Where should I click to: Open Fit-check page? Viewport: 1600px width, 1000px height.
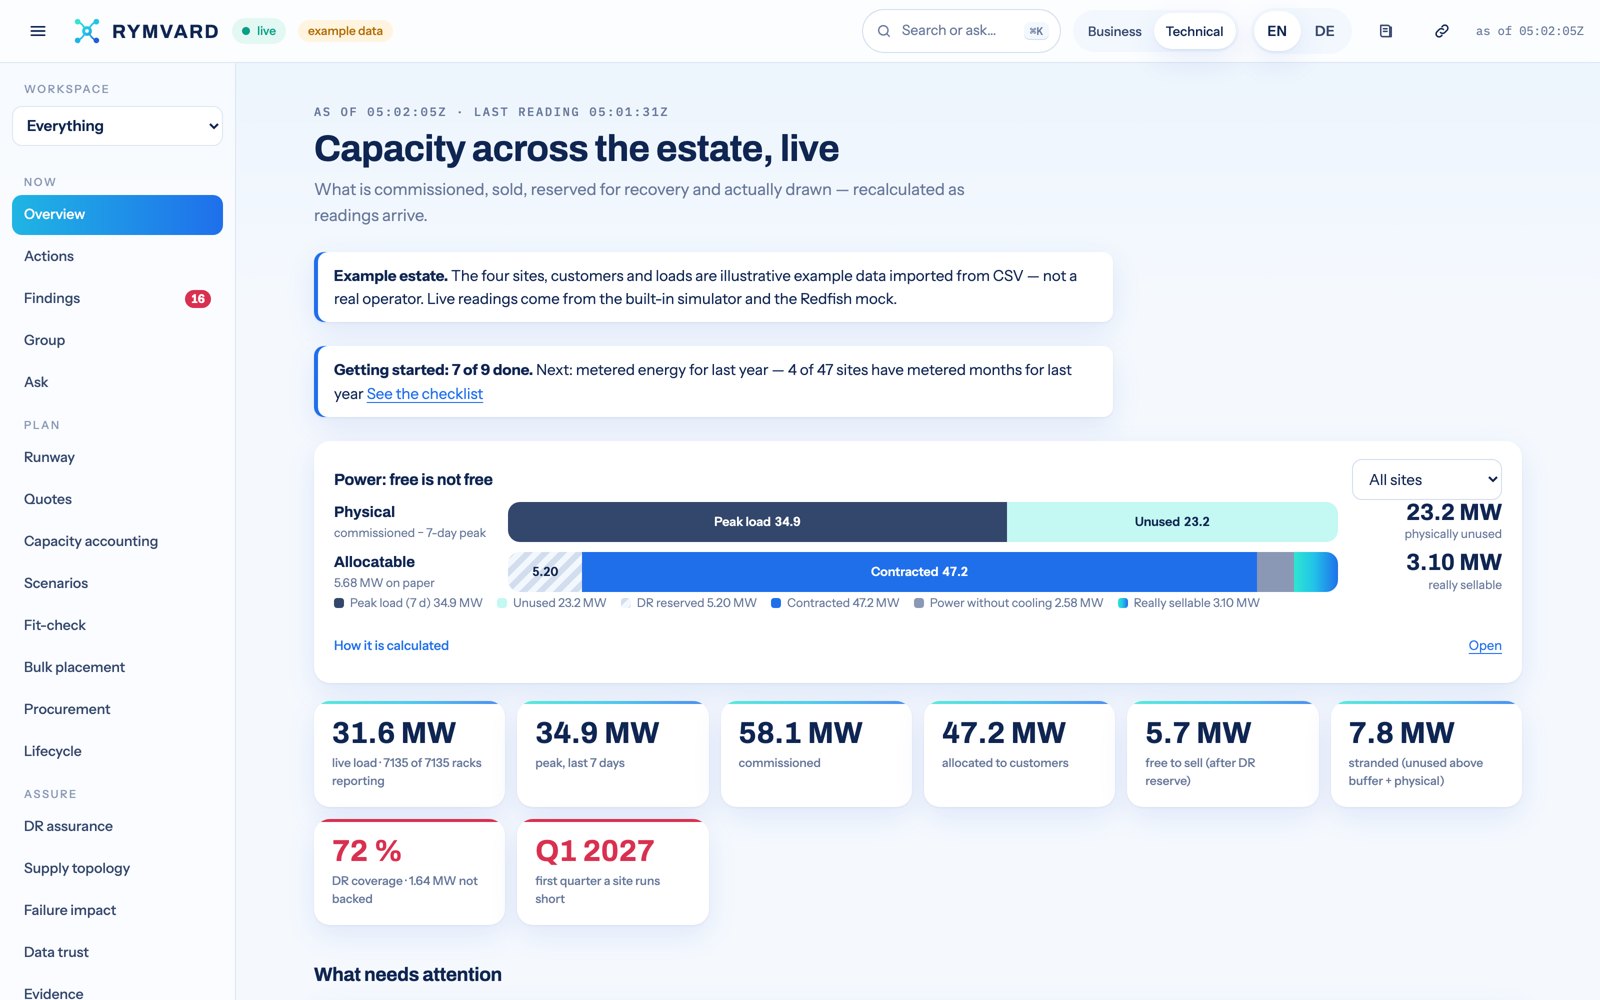point(117,626)
